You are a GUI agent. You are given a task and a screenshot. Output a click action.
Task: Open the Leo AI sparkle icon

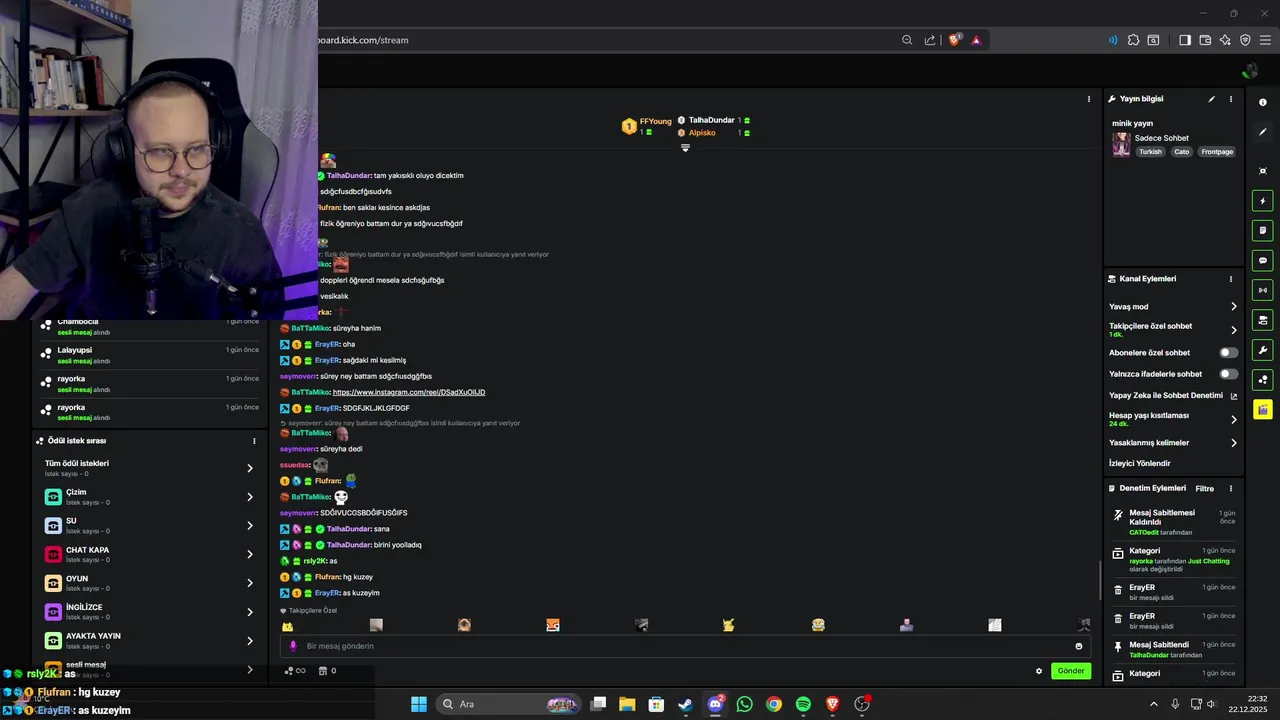pos(1225,40)
